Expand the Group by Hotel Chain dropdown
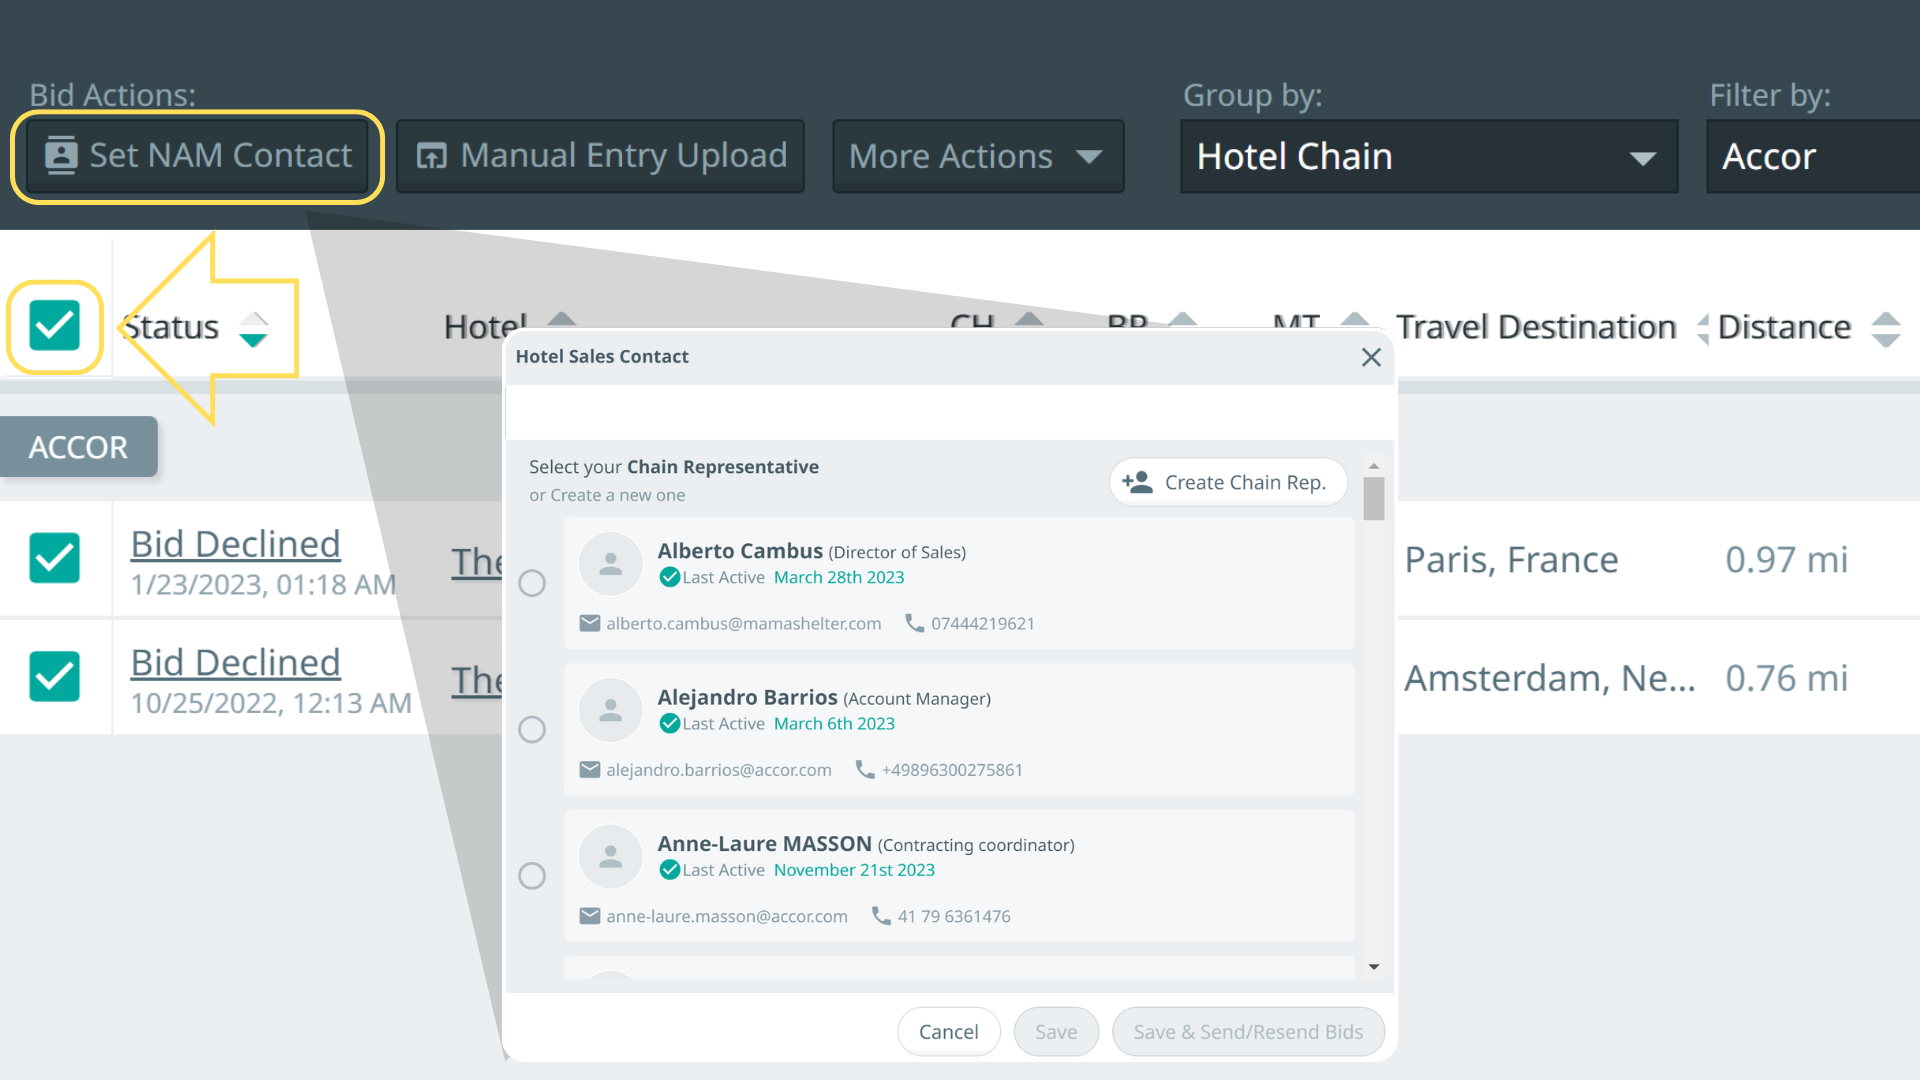The image size is (1920, 1080). click(x=1428, y=156)
